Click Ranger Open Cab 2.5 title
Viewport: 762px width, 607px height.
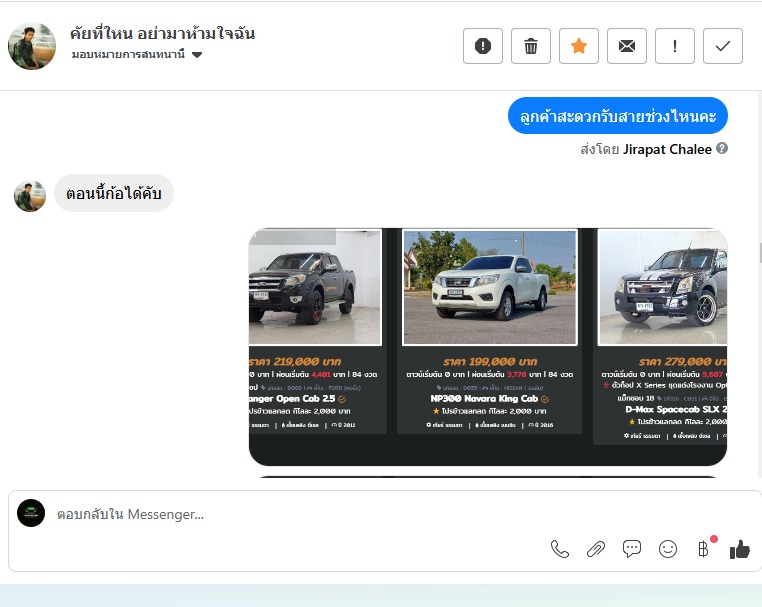click(x=292, y=399)
